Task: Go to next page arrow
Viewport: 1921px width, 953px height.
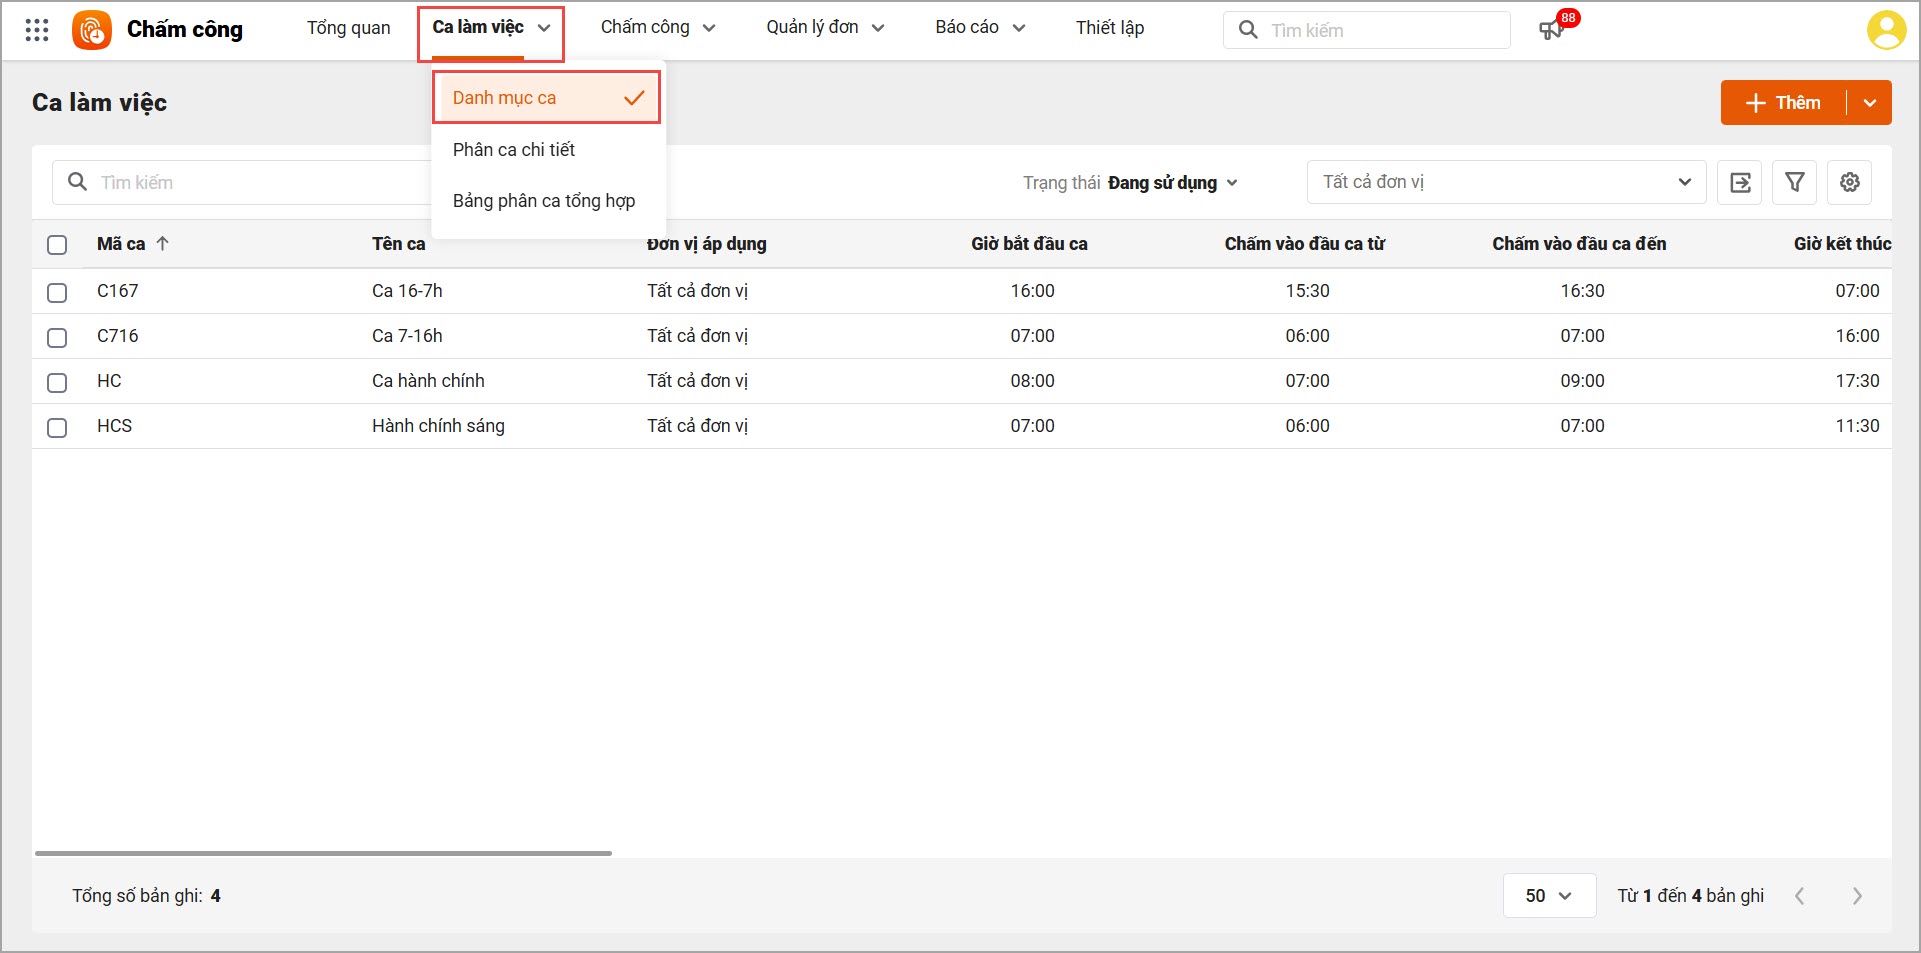Action: (1857, 896)
